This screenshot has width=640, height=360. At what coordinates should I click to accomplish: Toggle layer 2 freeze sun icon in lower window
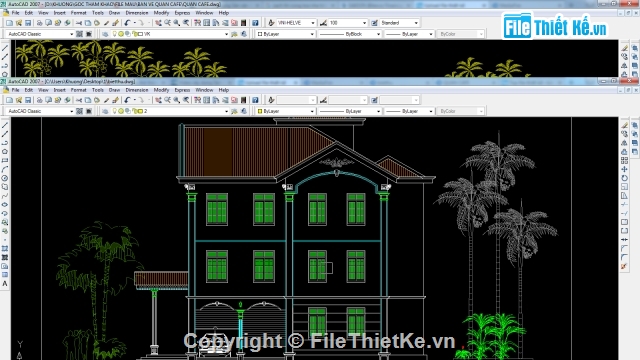coord(121,111)
